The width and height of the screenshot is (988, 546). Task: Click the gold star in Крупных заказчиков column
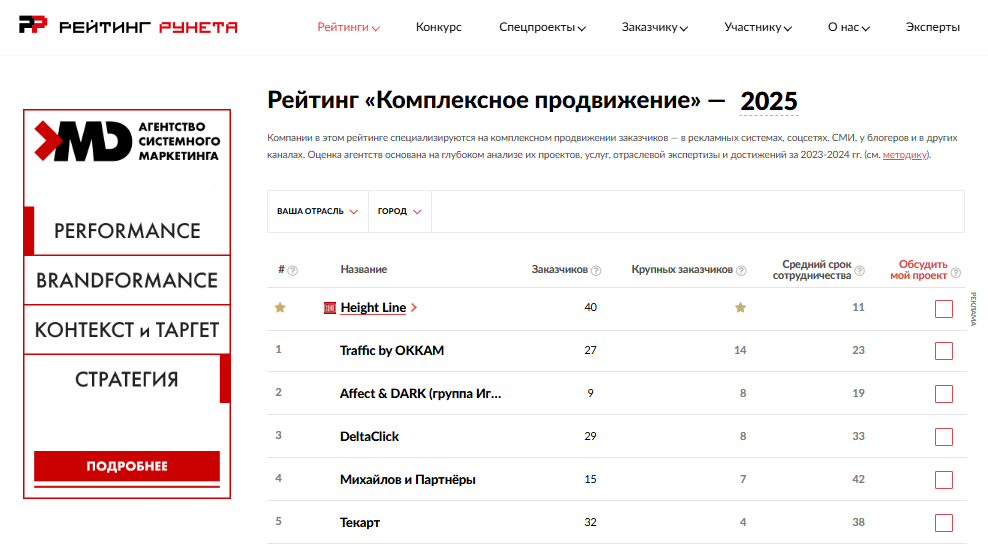coord(740,307)
